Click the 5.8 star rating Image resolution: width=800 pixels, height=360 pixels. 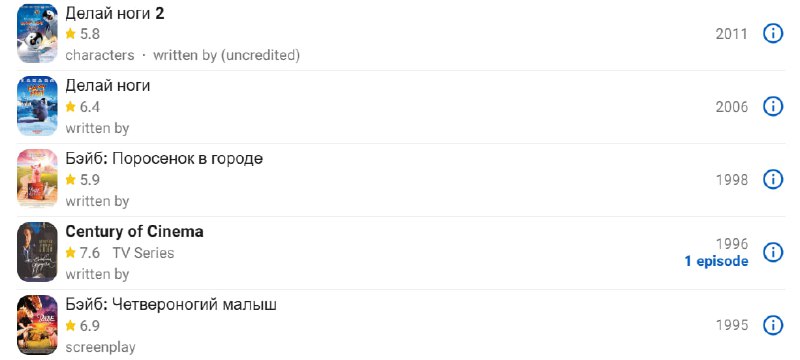pos(83,34)
